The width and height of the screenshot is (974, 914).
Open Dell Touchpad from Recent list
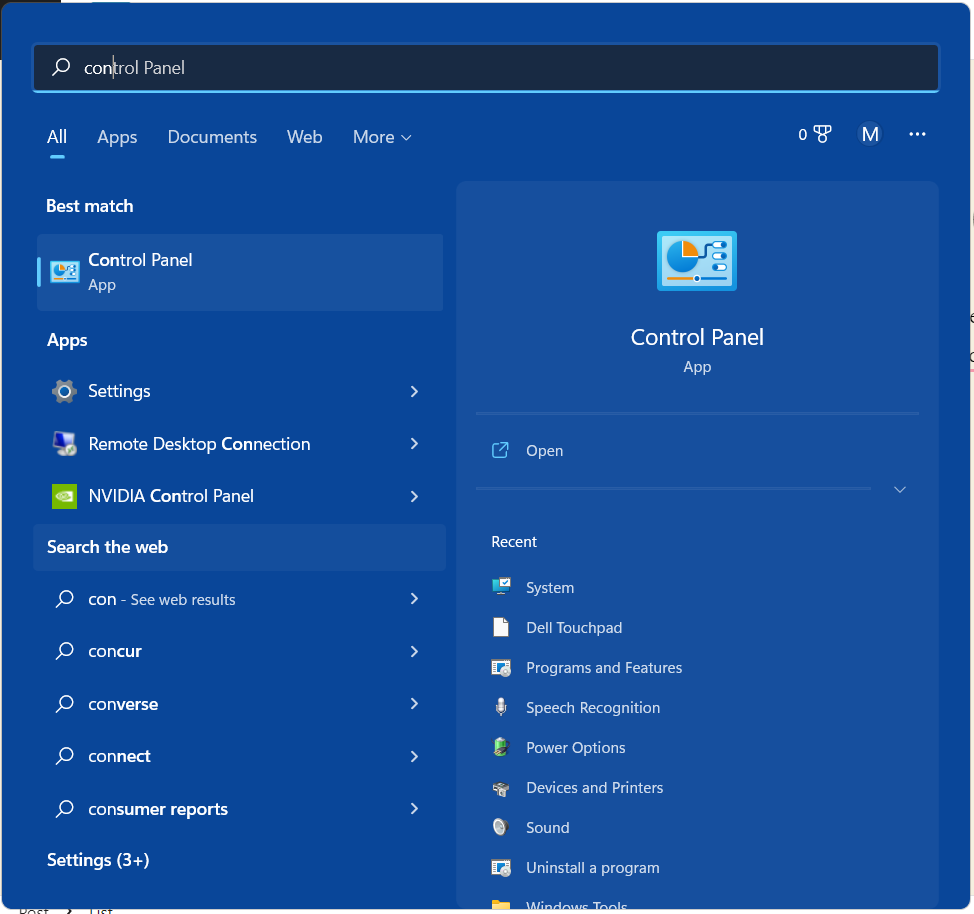click(574, 628)
